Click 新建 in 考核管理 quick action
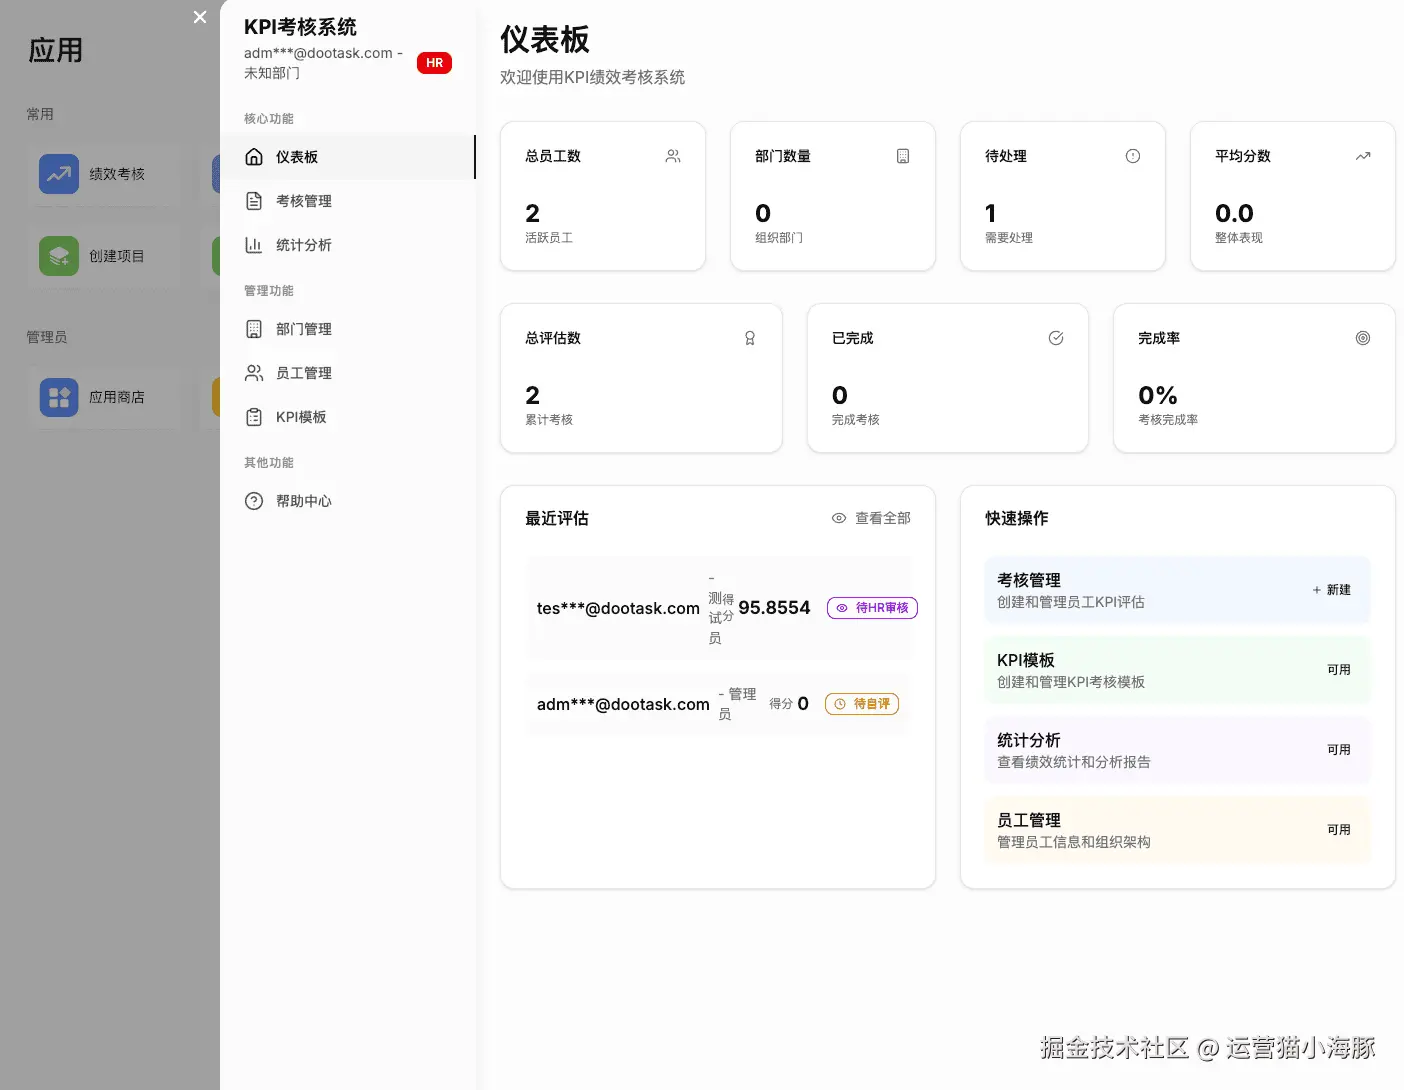The width and height of the screenshot is (1404, 1090). [x=1331, y=590]
